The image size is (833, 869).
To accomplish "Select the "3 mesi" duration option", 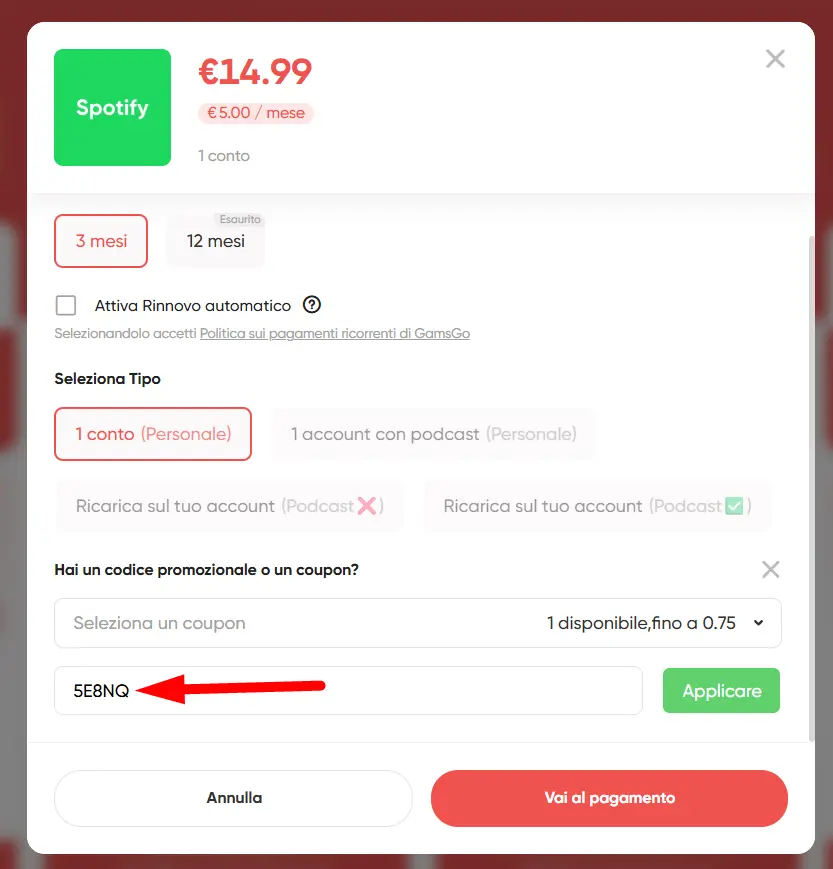I will [x=100, y=241].
